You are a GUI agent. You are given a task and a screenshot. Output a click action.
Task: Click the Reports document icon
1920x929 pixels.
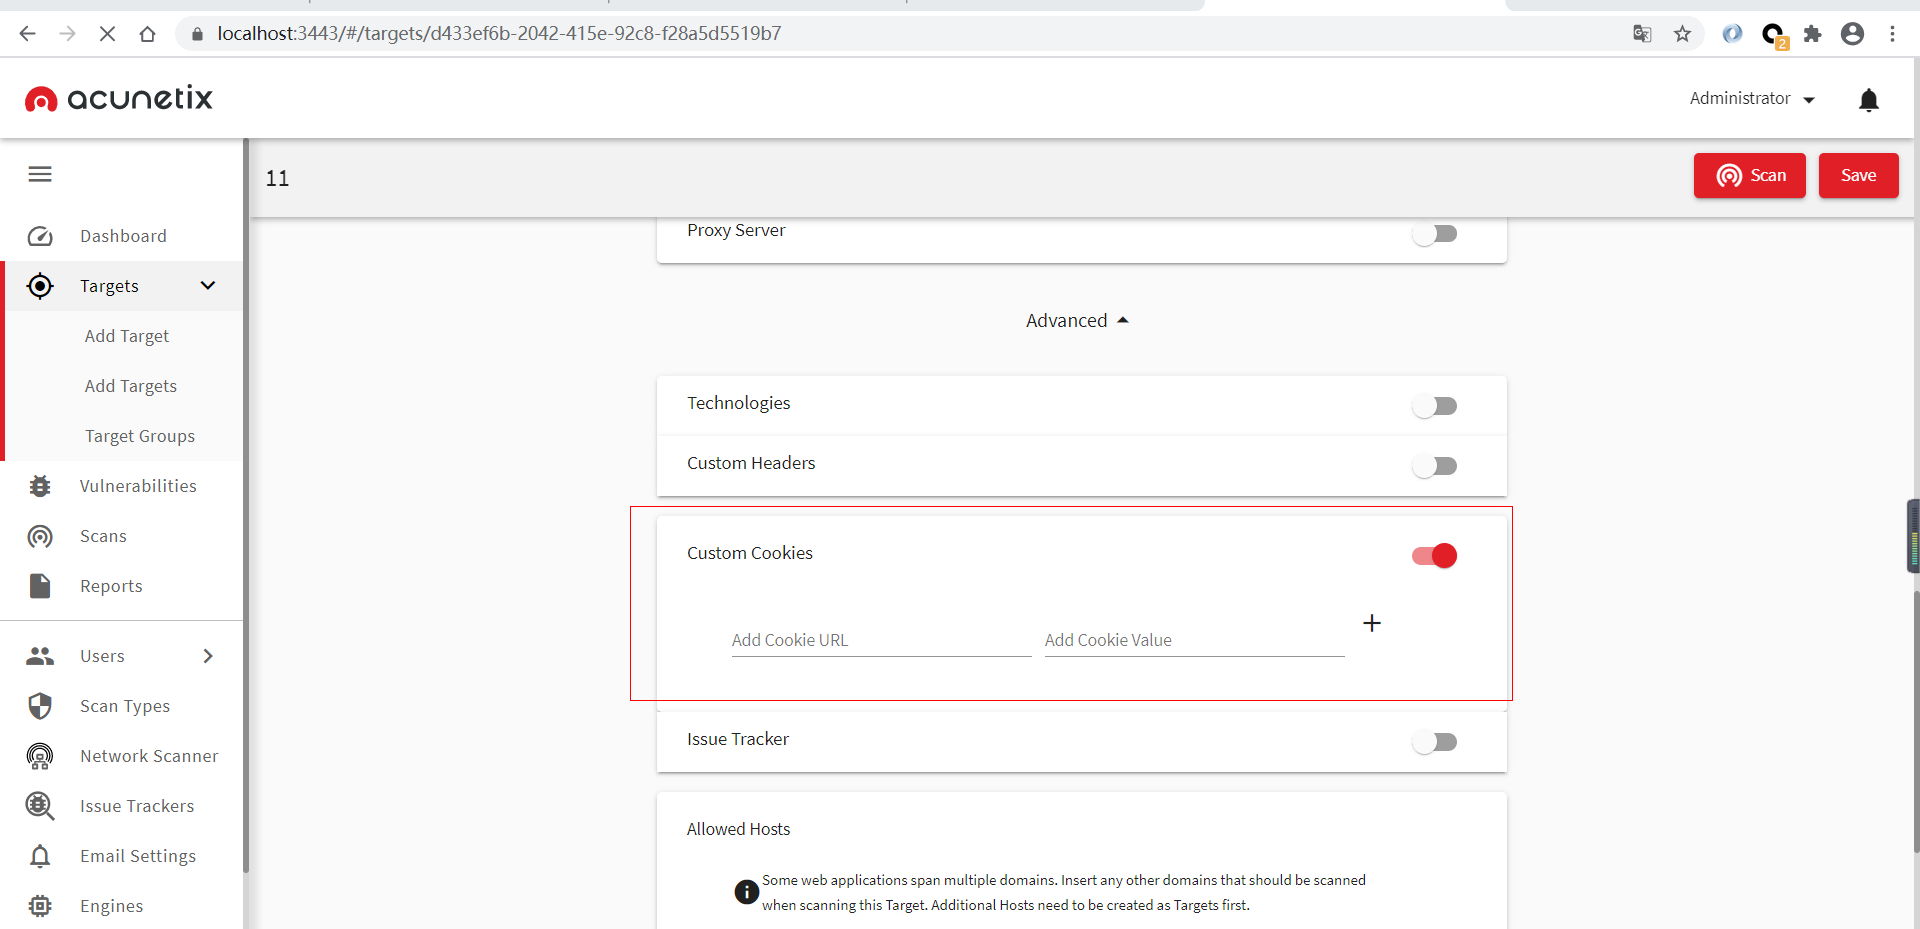pos(40,586)
